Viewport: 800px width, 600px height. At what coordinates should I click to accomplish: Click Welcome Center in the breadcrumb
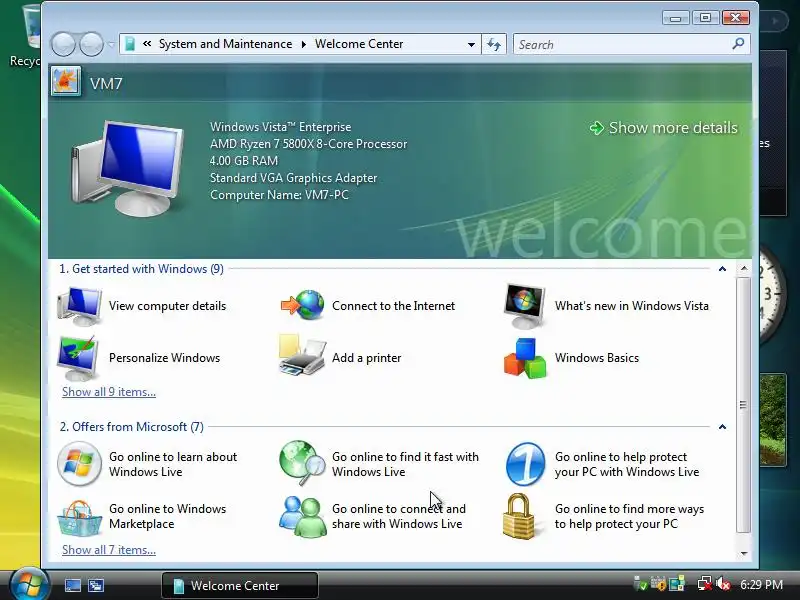[359, 44]
